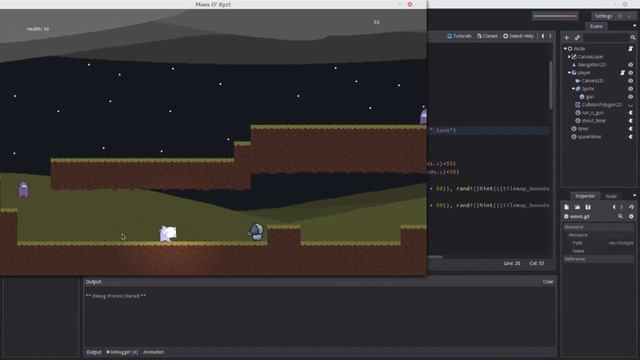
Task: Click the script editor vertical scrollbar
Action: (551, 85)
